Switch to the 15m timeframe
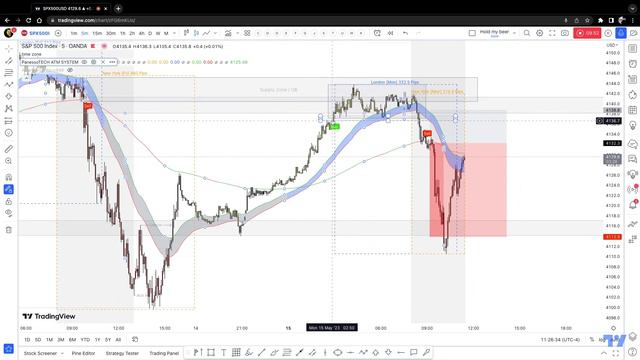Screen dimensions: 640x360 click(x=97, y=33)
